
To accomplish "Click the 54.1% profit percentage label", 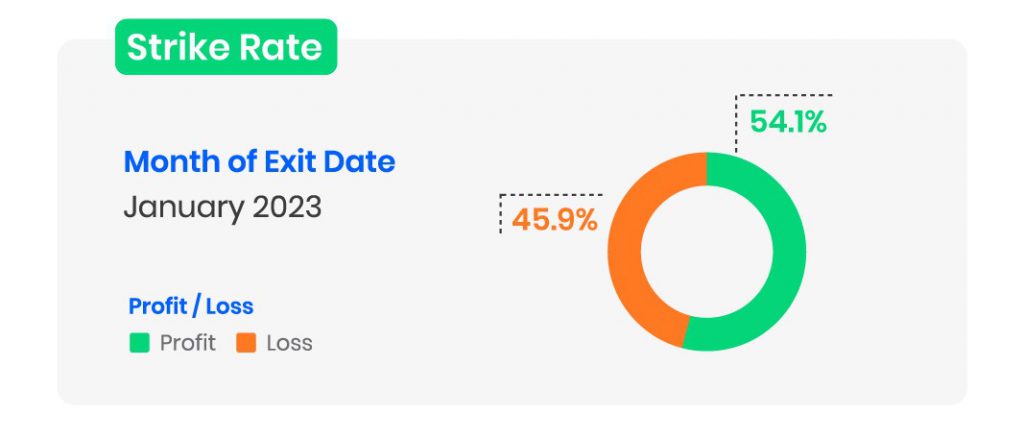I will coord(788,123).
